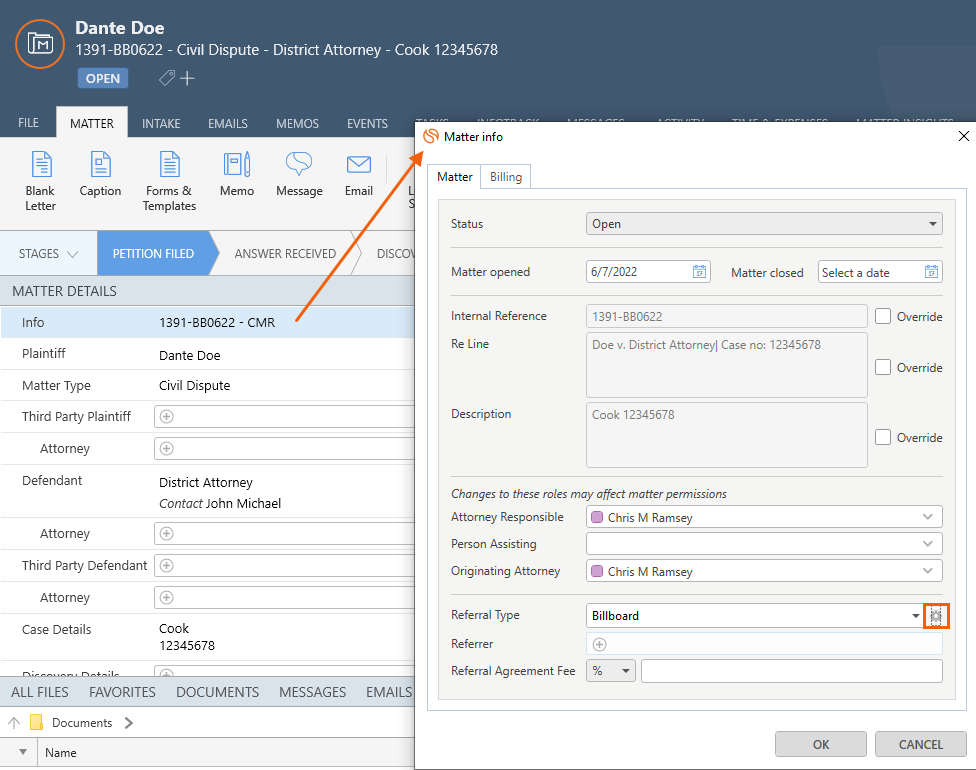Screen dimensions: 976x770
Task: Add a Third Party Plaintiff
Action: pos(166,416)
